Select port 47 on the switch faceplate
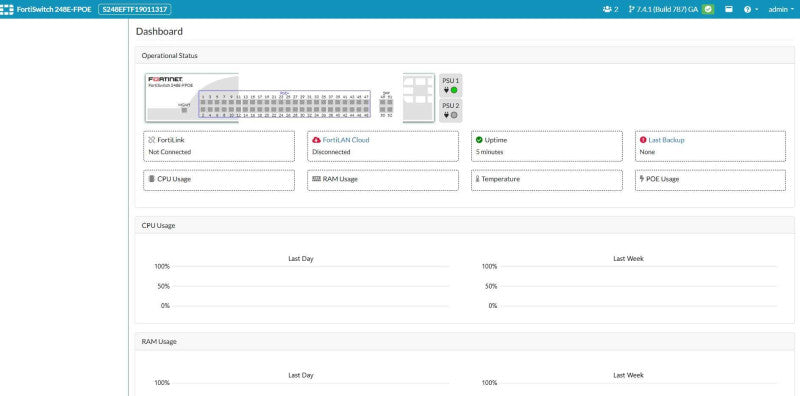 (x=366, y=102)
